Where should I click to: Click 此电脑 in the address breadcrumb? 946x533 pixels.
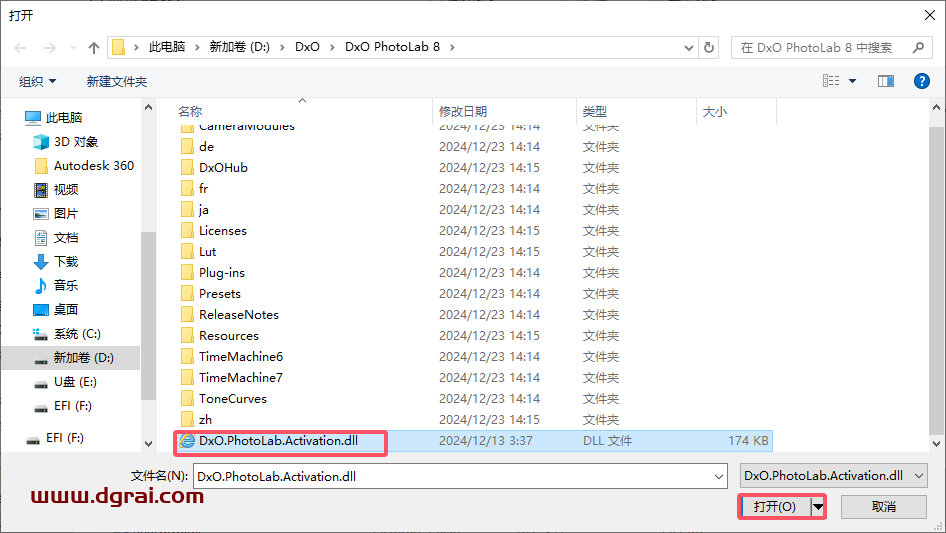coord(167,47)
